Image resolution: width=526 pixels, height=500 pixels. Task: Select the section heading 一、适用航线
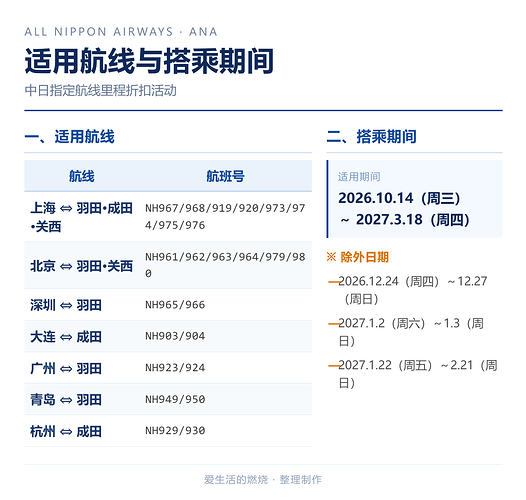pos(69,137)
